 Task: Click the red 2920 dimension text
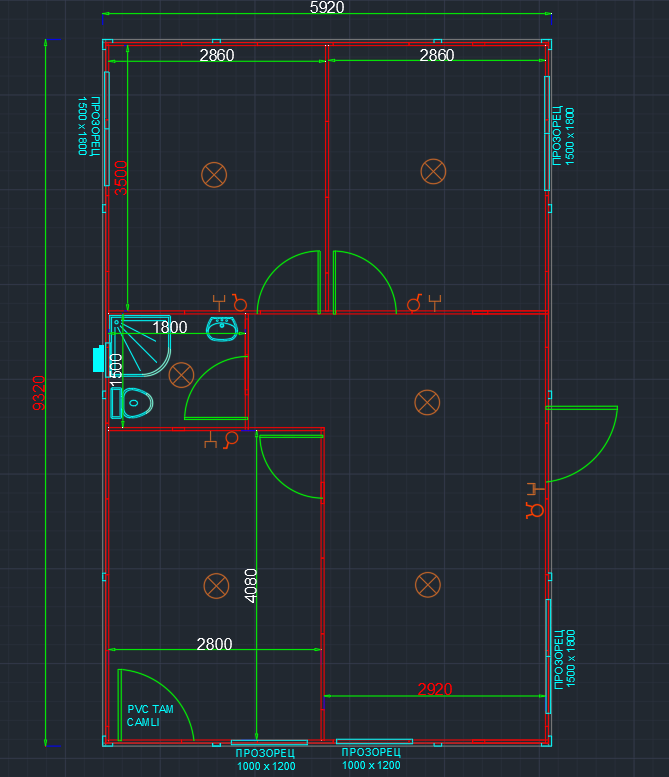pyautogui.click(x=435, y=689)
